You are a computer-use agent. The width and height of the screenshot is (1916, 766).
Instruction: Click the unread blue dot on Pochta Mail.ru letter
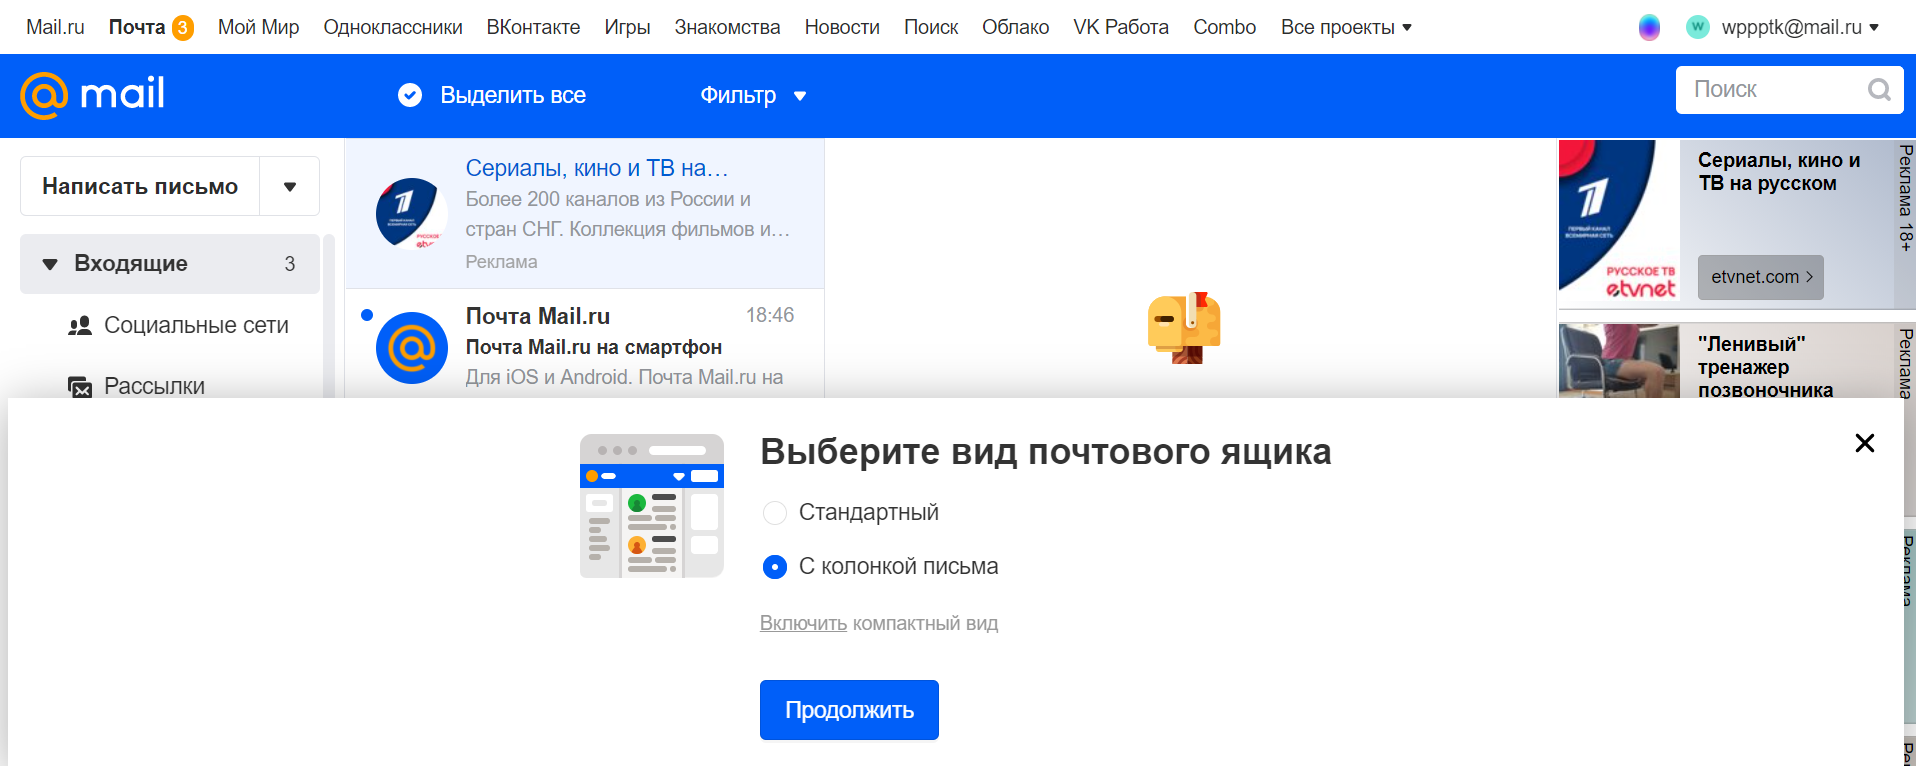click(x=367, y=315)
